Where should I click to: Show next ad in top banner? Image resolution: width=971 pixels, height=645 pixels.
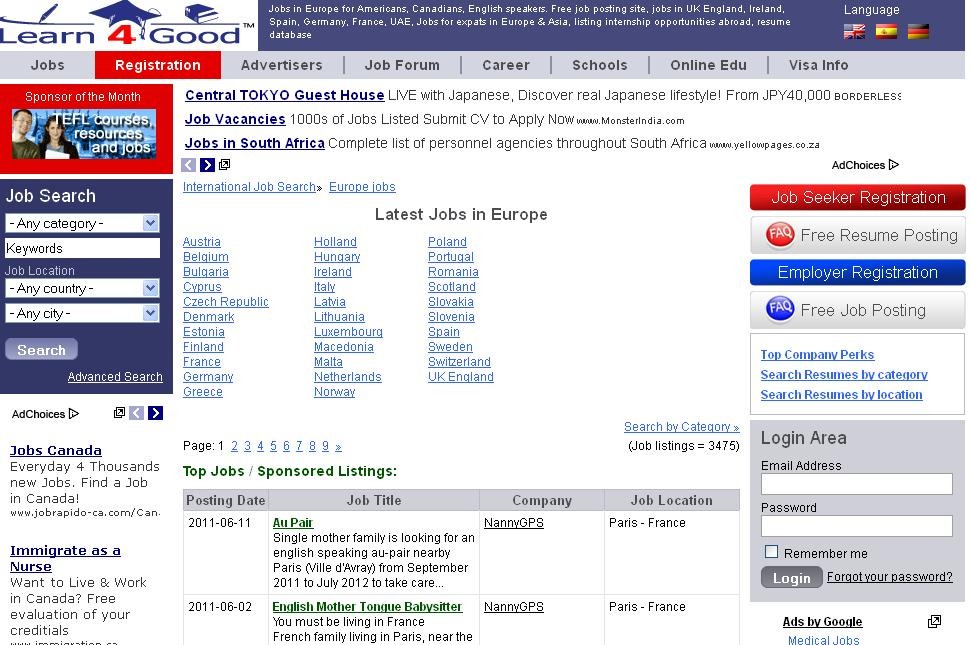[x=207, y=165]
